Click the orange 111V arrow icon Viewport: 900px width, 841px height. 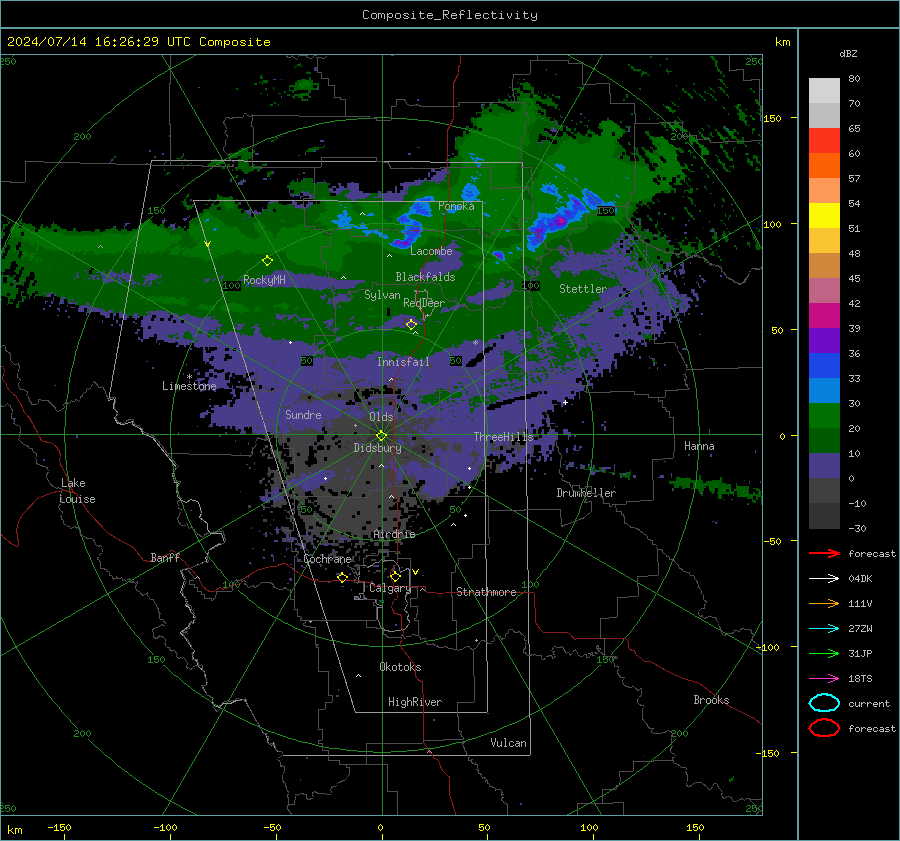[824, 603]
